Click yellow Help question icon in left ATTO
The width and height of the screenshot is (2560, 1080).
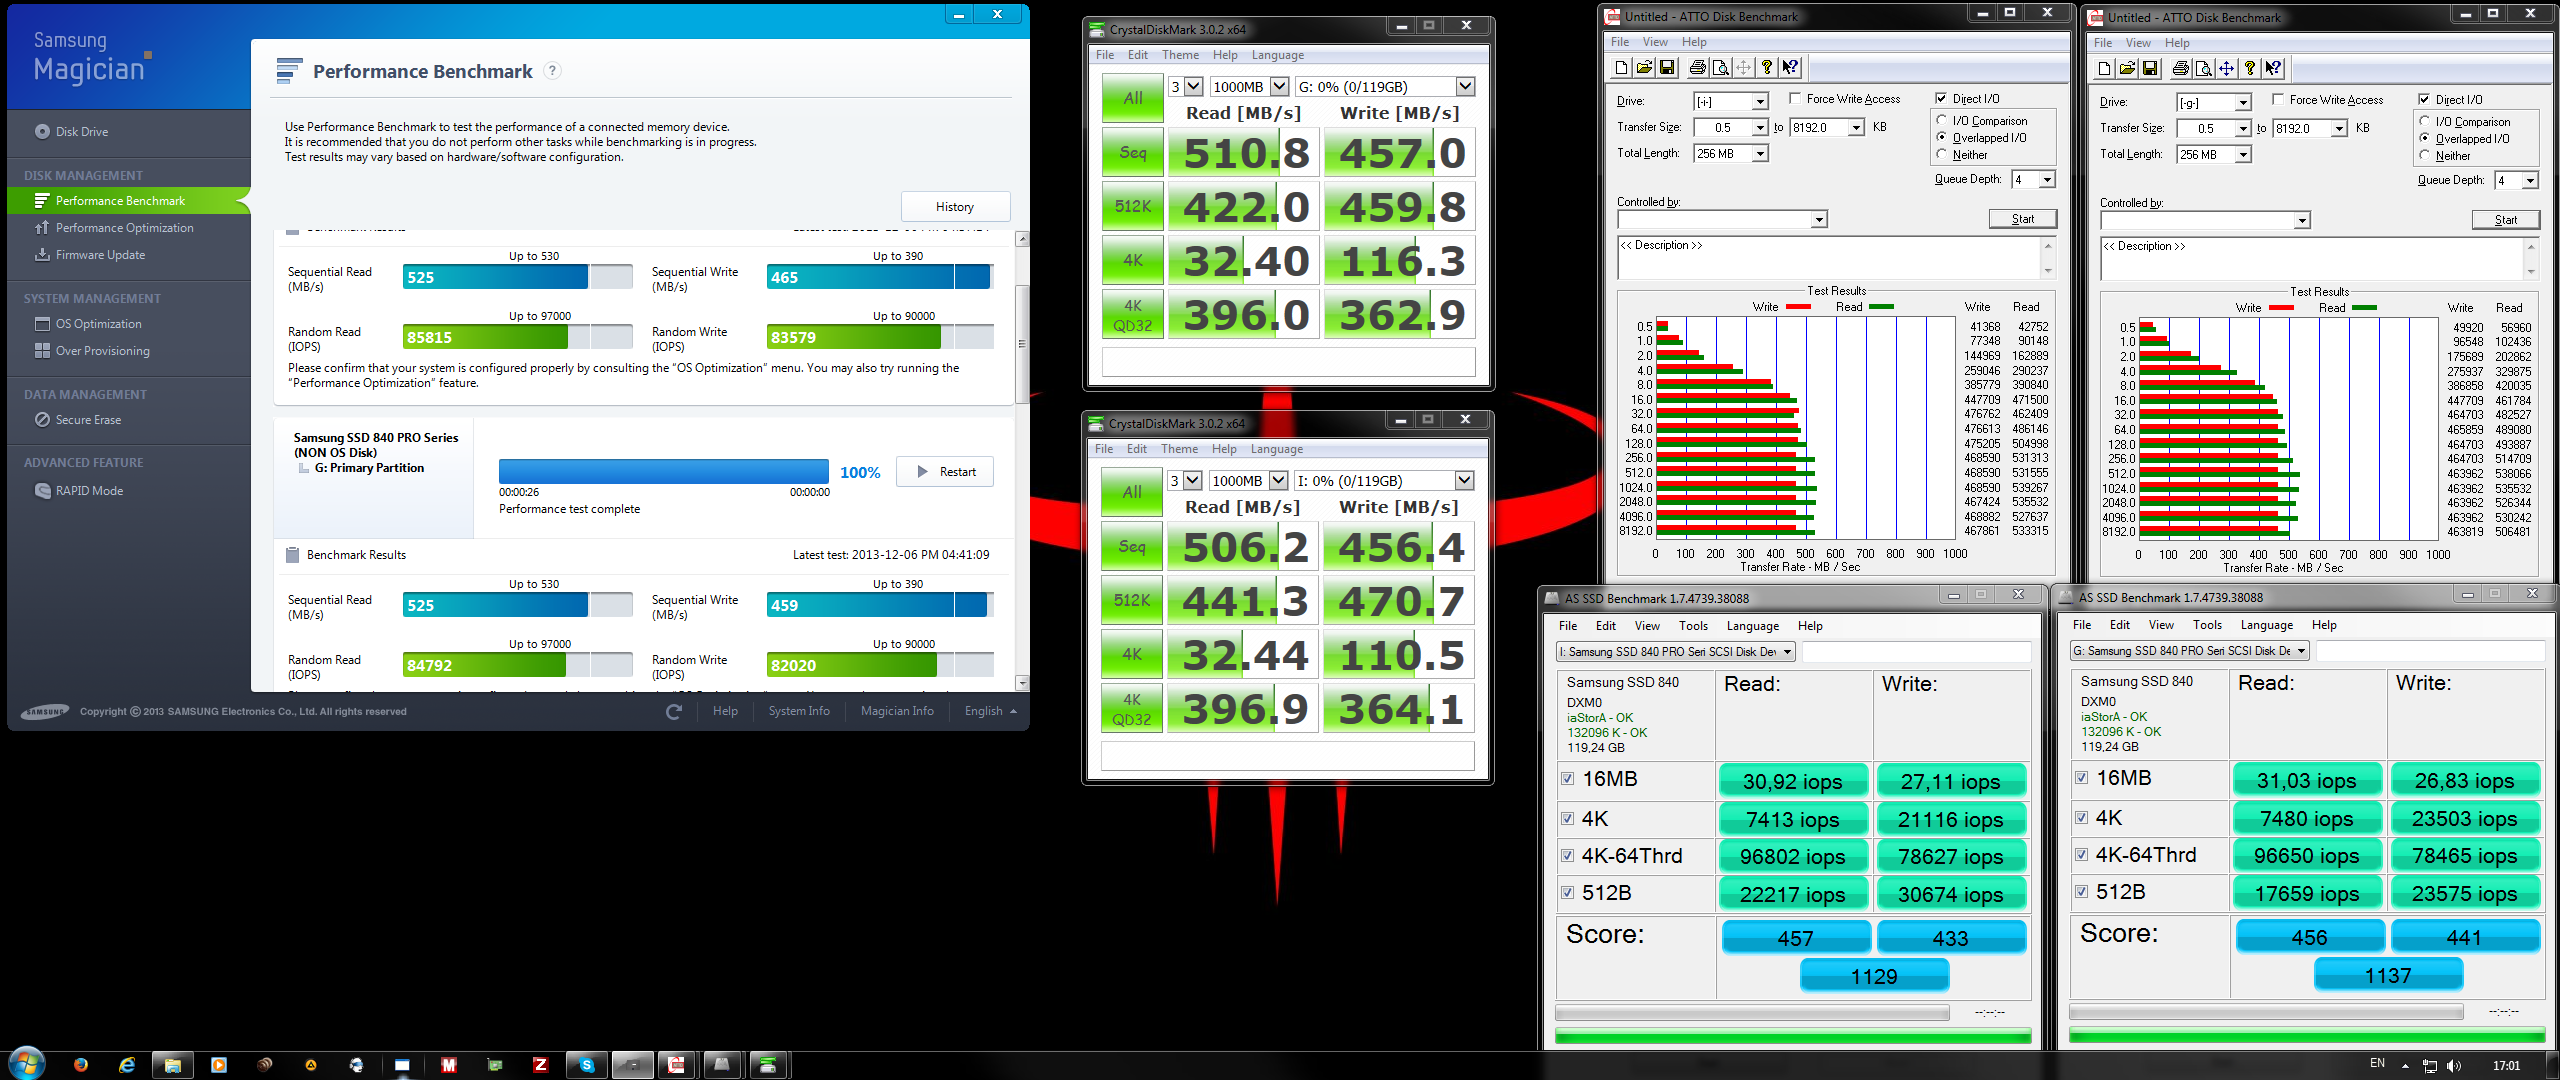1767,67
